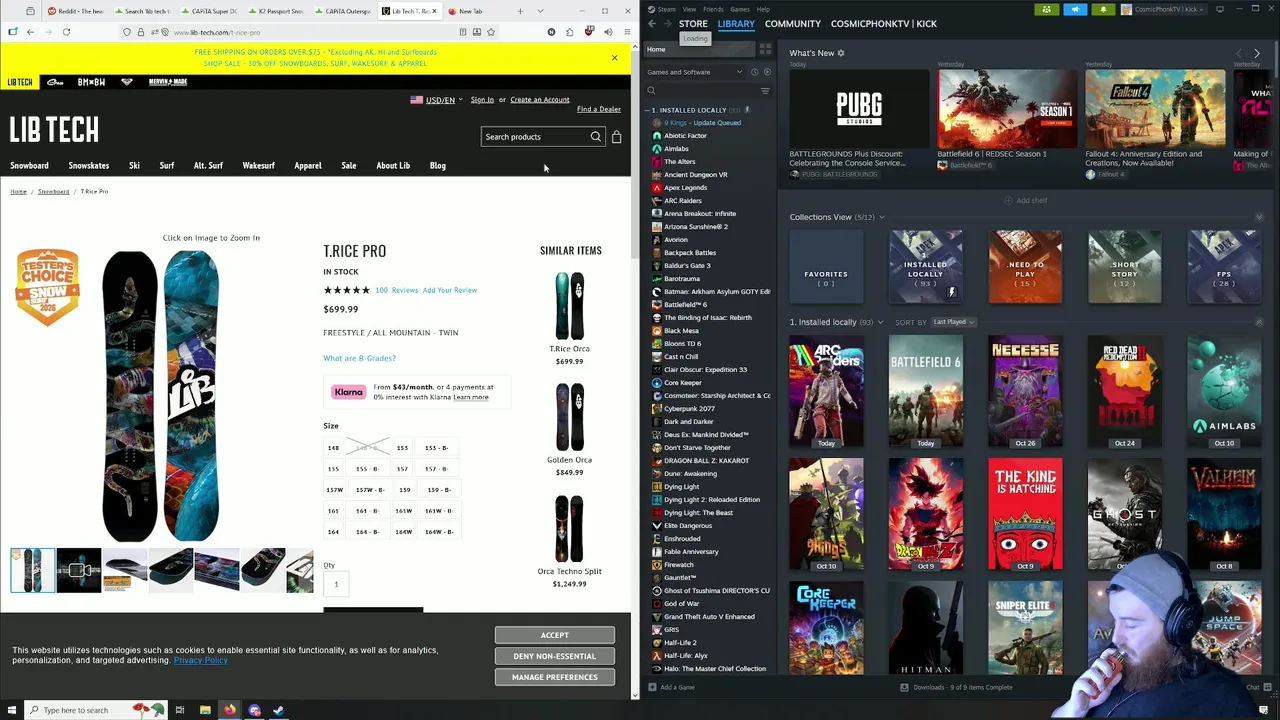Open the Battlefield 6 game cover in library
This screenshot has height=720, width=1280.
pyautogui.click(x=925, y=392)
